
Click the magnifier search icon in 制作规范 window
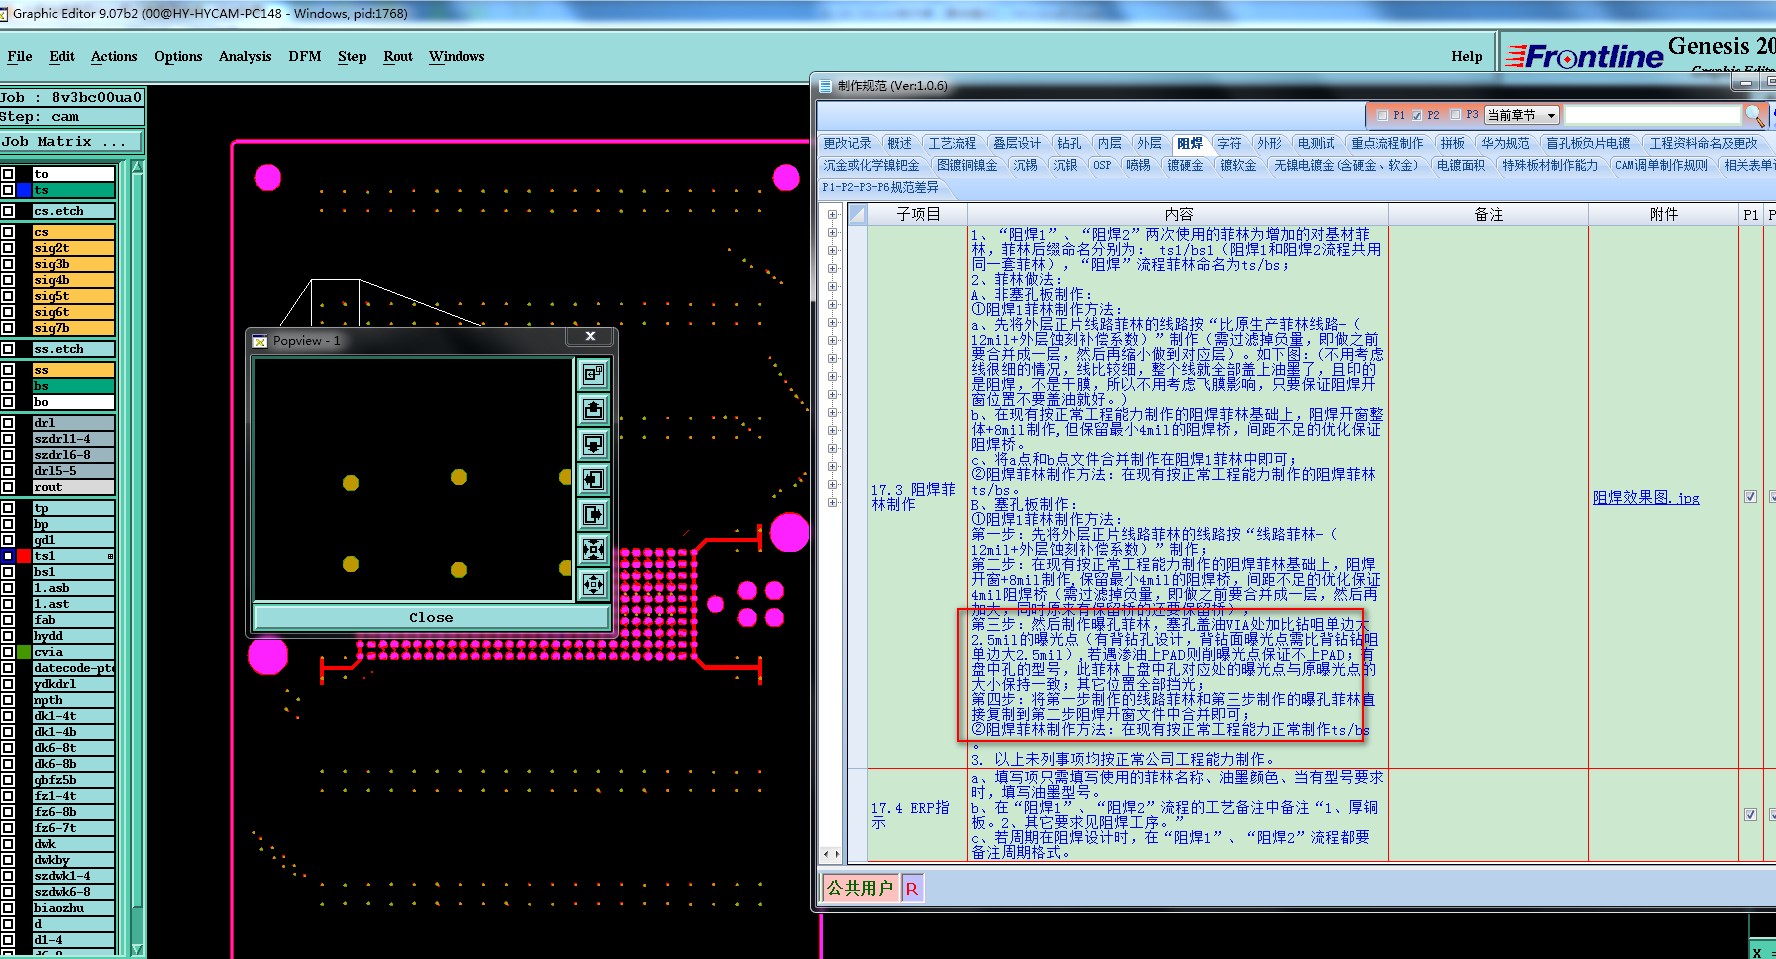pyautogui.click(x=1753, y=115)
